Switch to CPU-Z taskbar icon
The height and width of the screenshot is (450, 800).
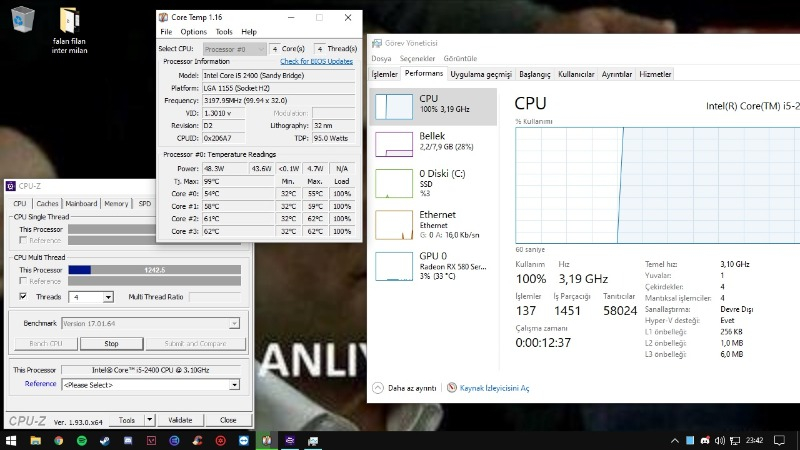coord(290,440)
